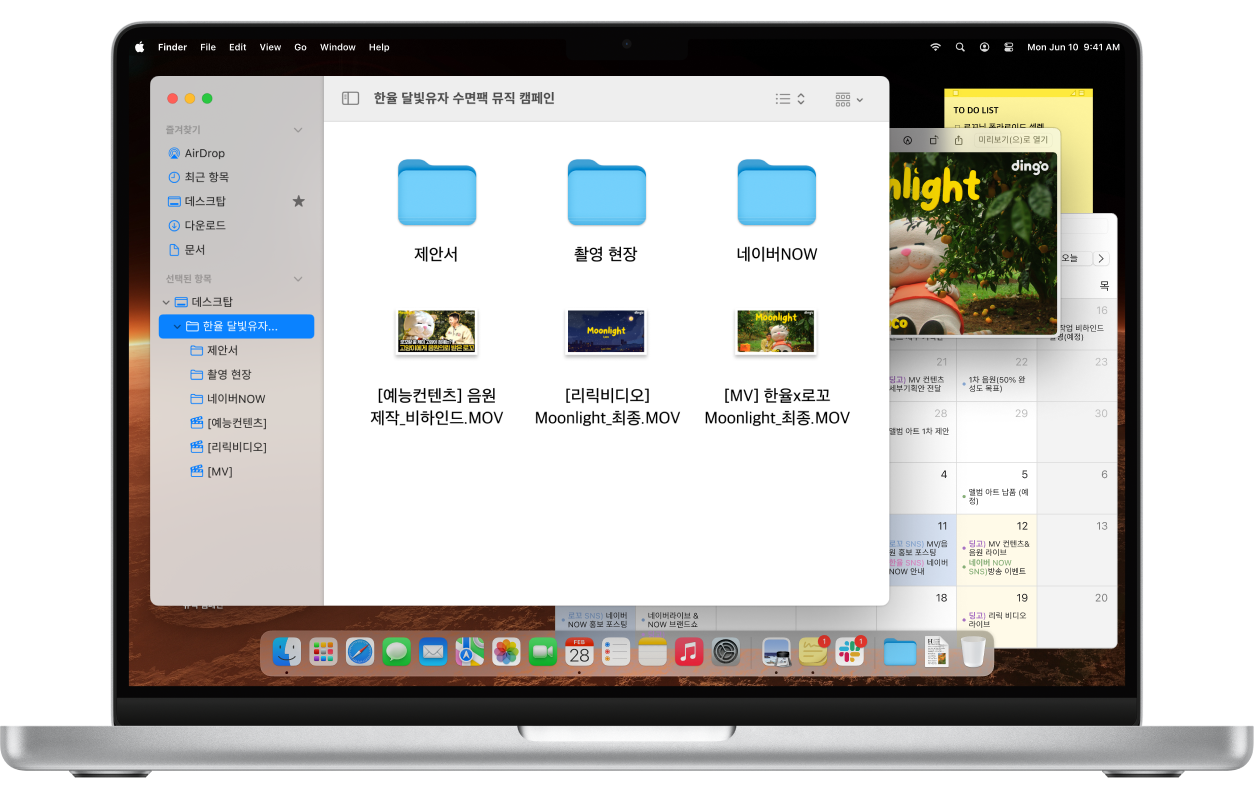Image resolution: width=1254 pixels, height=786 pixels.
Task: Open the Apple menu
Action: pyautogui.click(x=139, y=47)
